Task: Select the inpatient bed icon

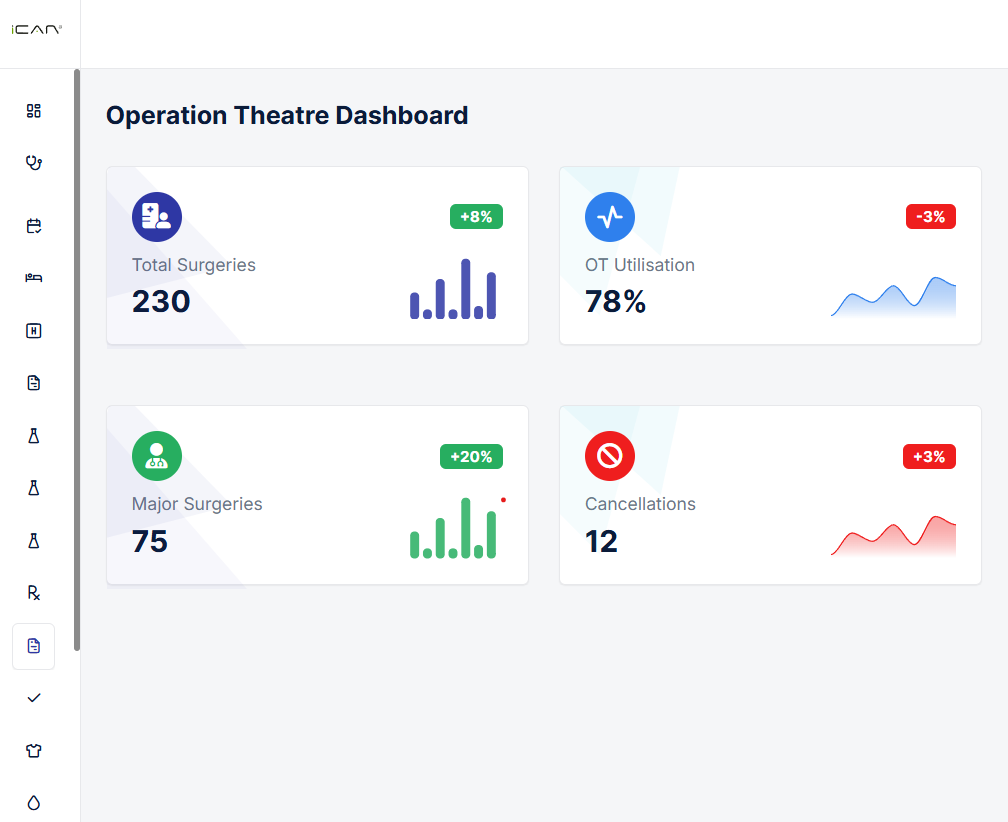Action: tap(33, 278)
